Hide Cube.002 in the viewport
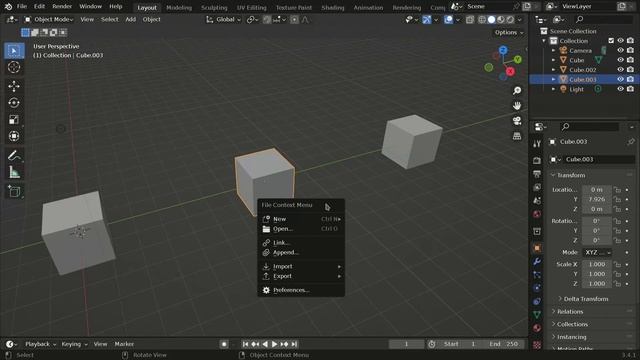Viewport: 640px width, 360px height. coord(620,70)
